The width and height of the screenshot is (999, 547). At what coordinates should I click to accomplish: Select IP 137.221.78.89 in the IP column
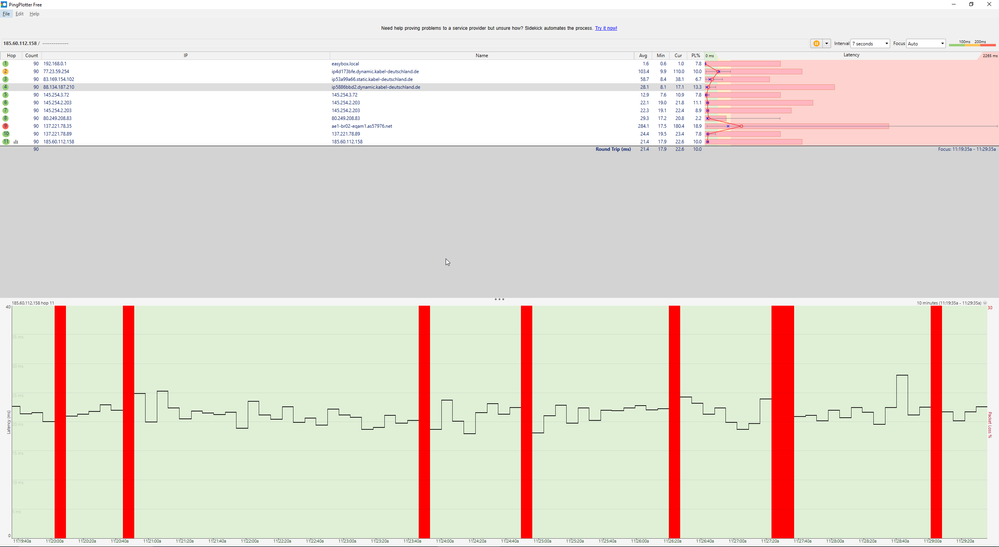click(x=57, y=134)
